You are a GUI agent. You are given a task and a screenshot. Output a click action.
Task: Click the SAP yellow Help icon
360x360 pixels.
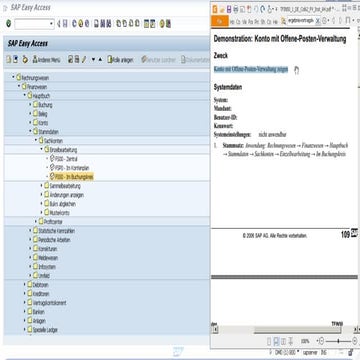click(x=162, y=24)
